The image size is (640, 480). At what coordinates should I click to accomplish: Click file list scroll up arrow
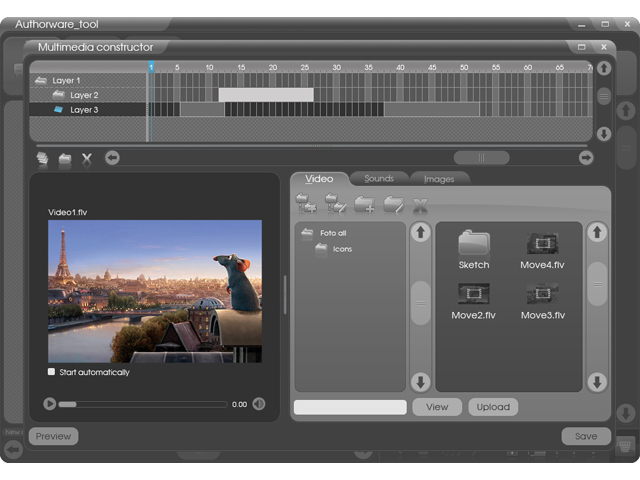pyautogui.click(x=597, y=233)
